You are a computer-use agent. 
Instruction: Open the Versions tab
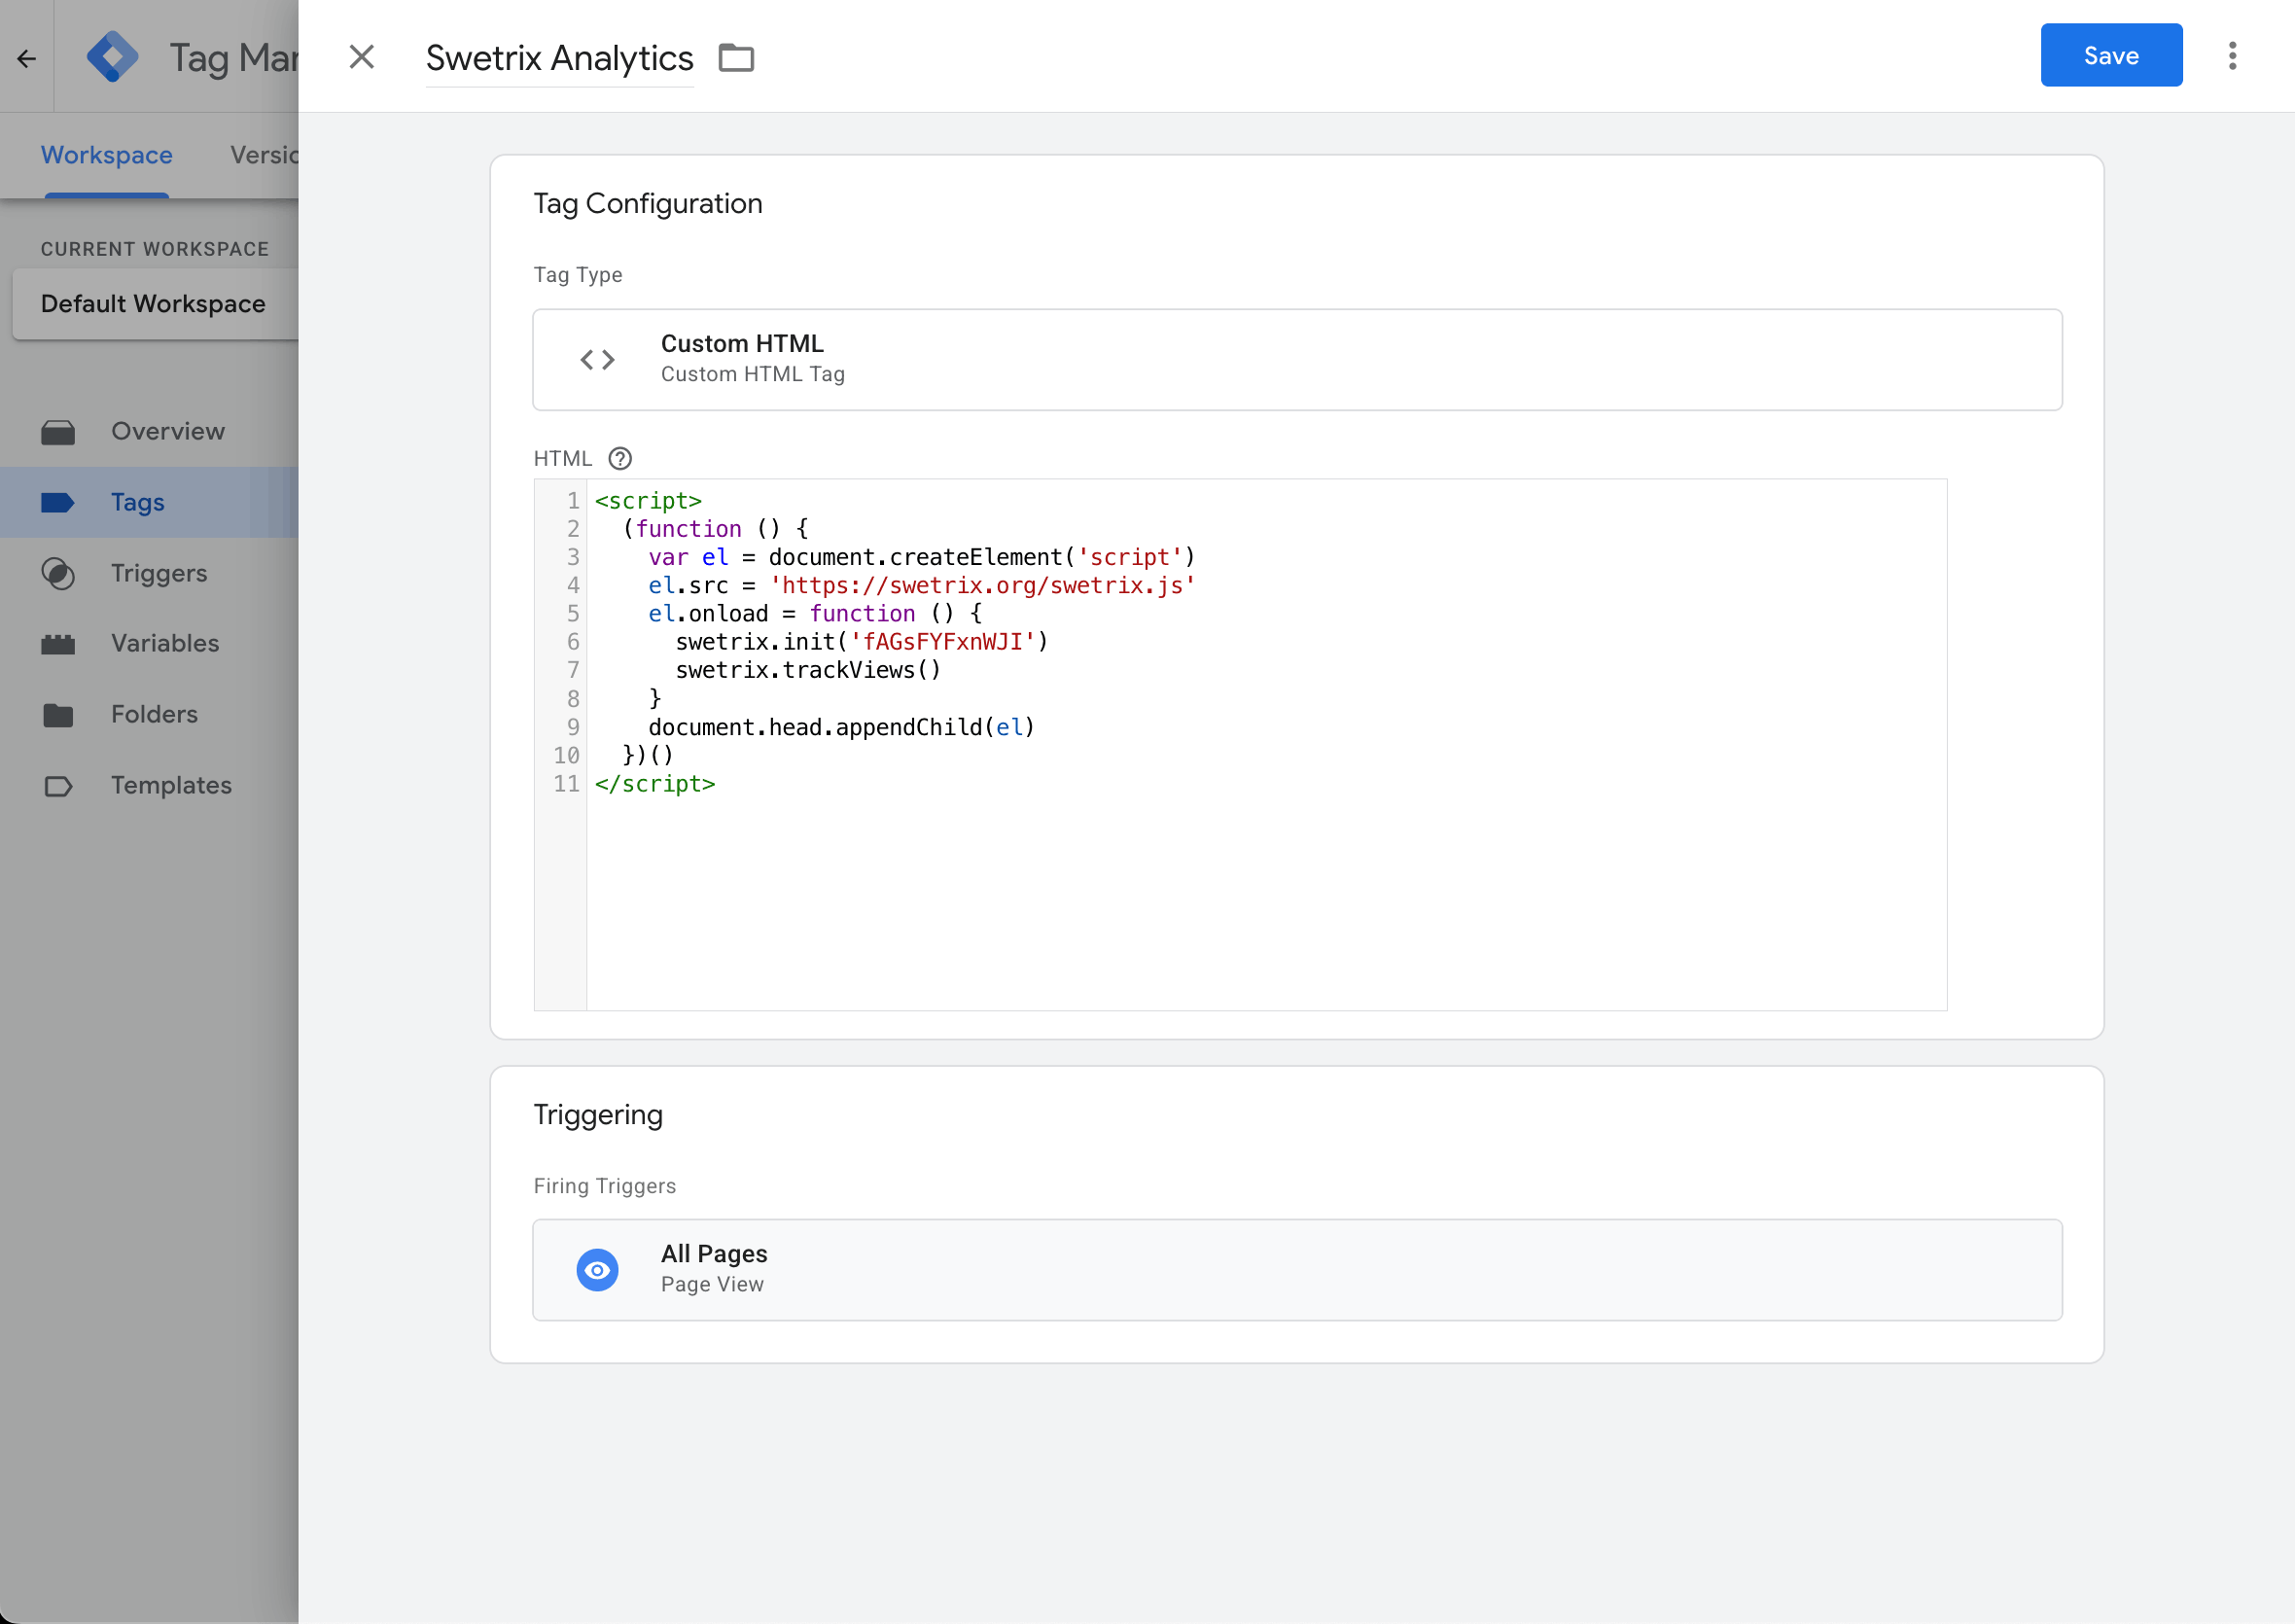point(264,155)
